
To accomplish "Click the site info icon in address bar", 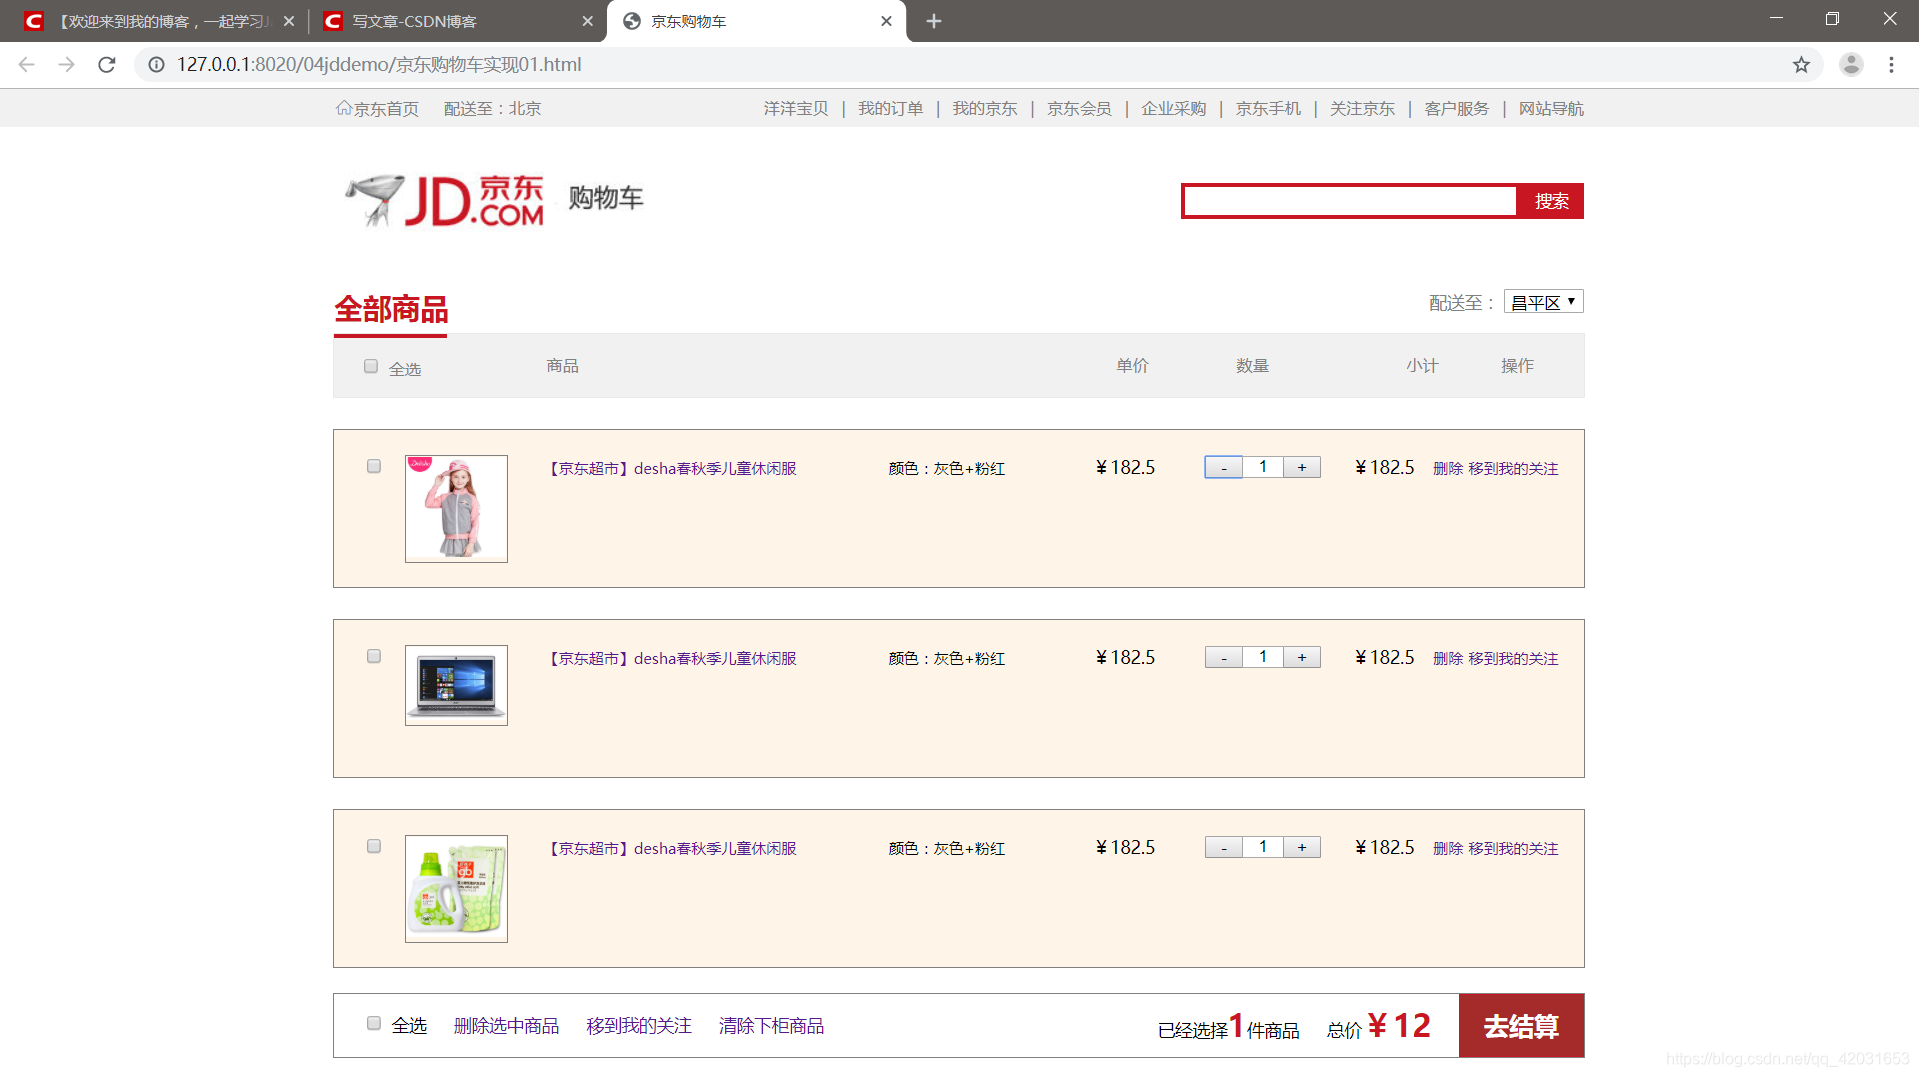I will 157,65.
